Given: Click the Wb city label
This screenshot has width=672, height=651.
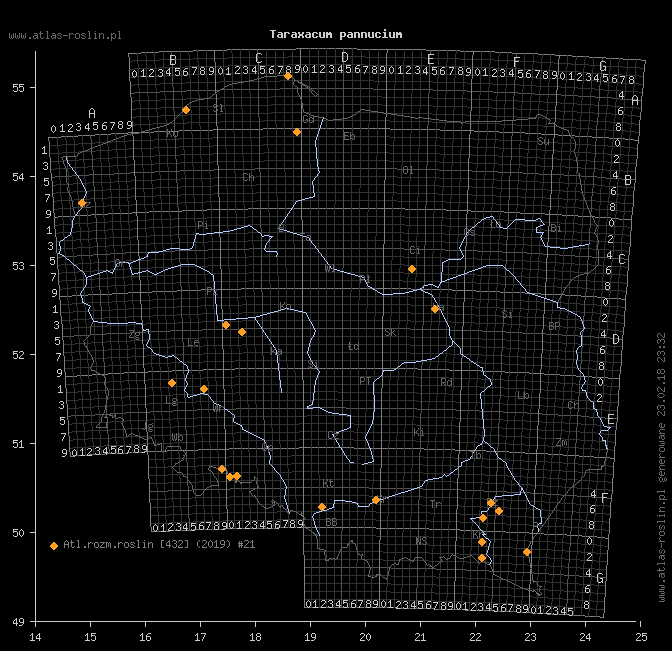Looking at the screenshot, I should point(177,437).
